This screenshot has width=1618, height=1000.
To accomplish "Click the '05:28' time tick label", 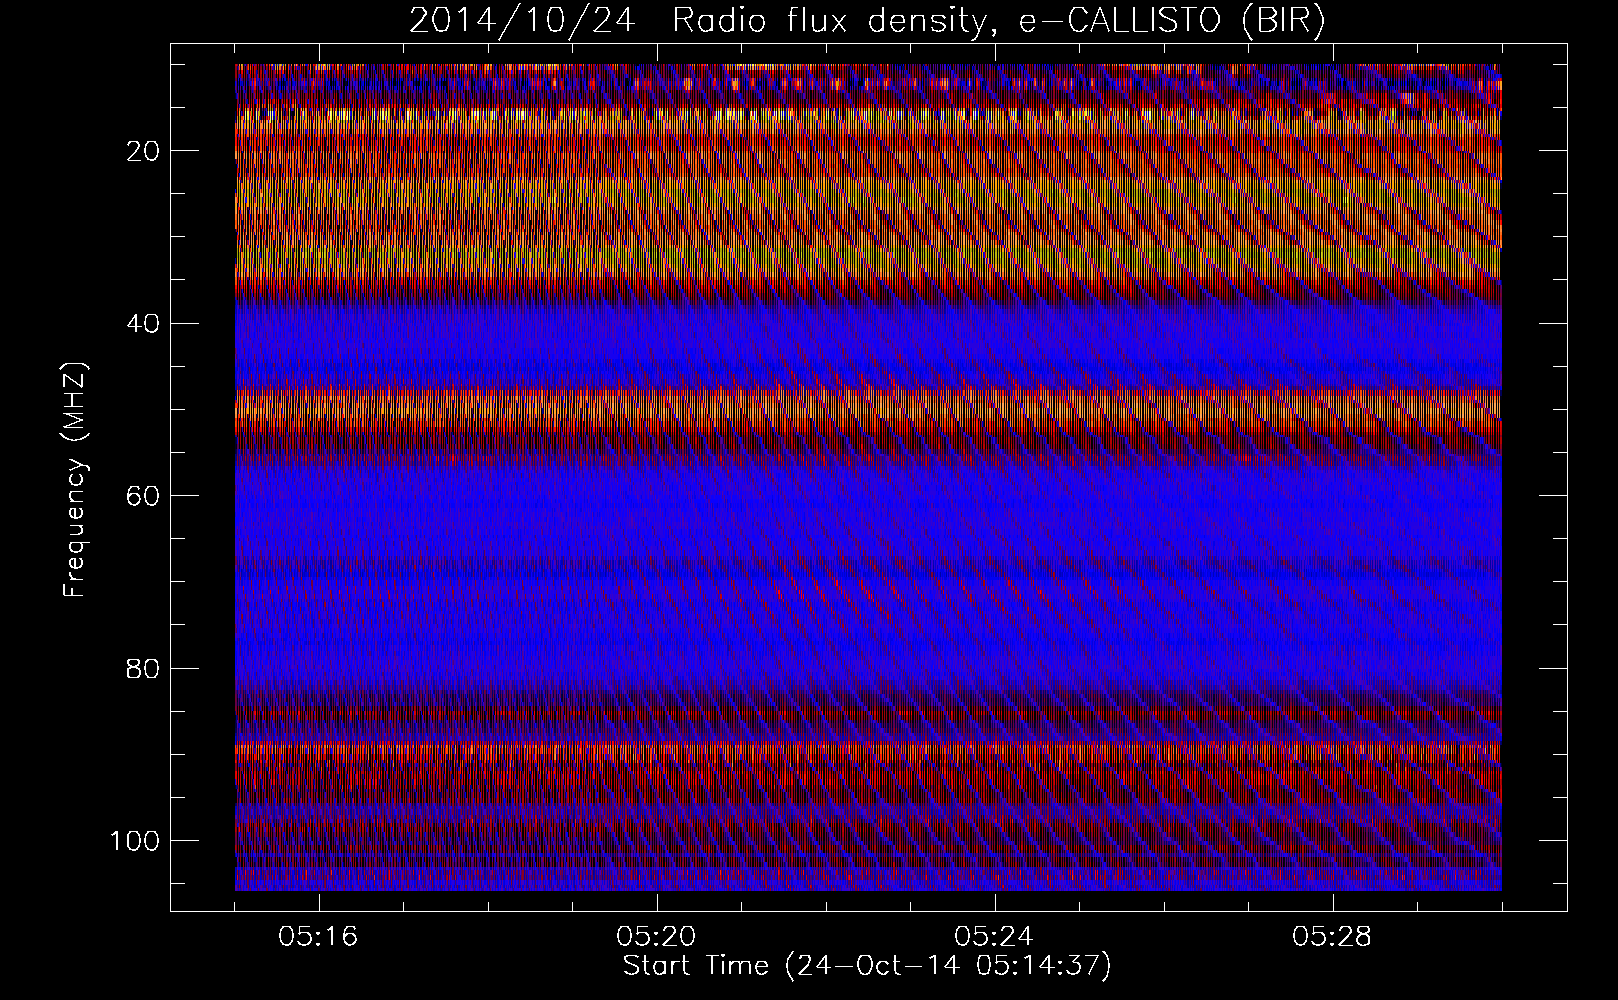I will tap(1332, 937).
